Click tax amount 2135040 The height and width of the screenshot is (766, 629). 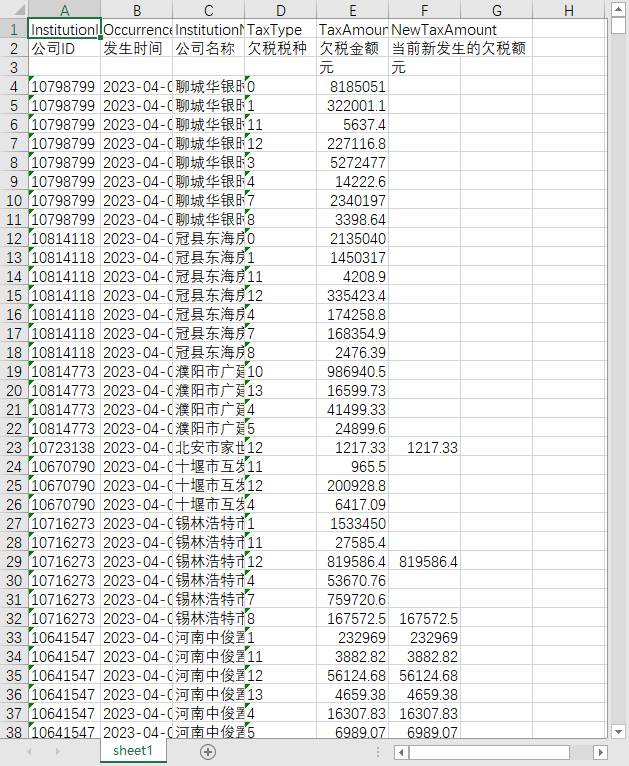tap(353, 238)
